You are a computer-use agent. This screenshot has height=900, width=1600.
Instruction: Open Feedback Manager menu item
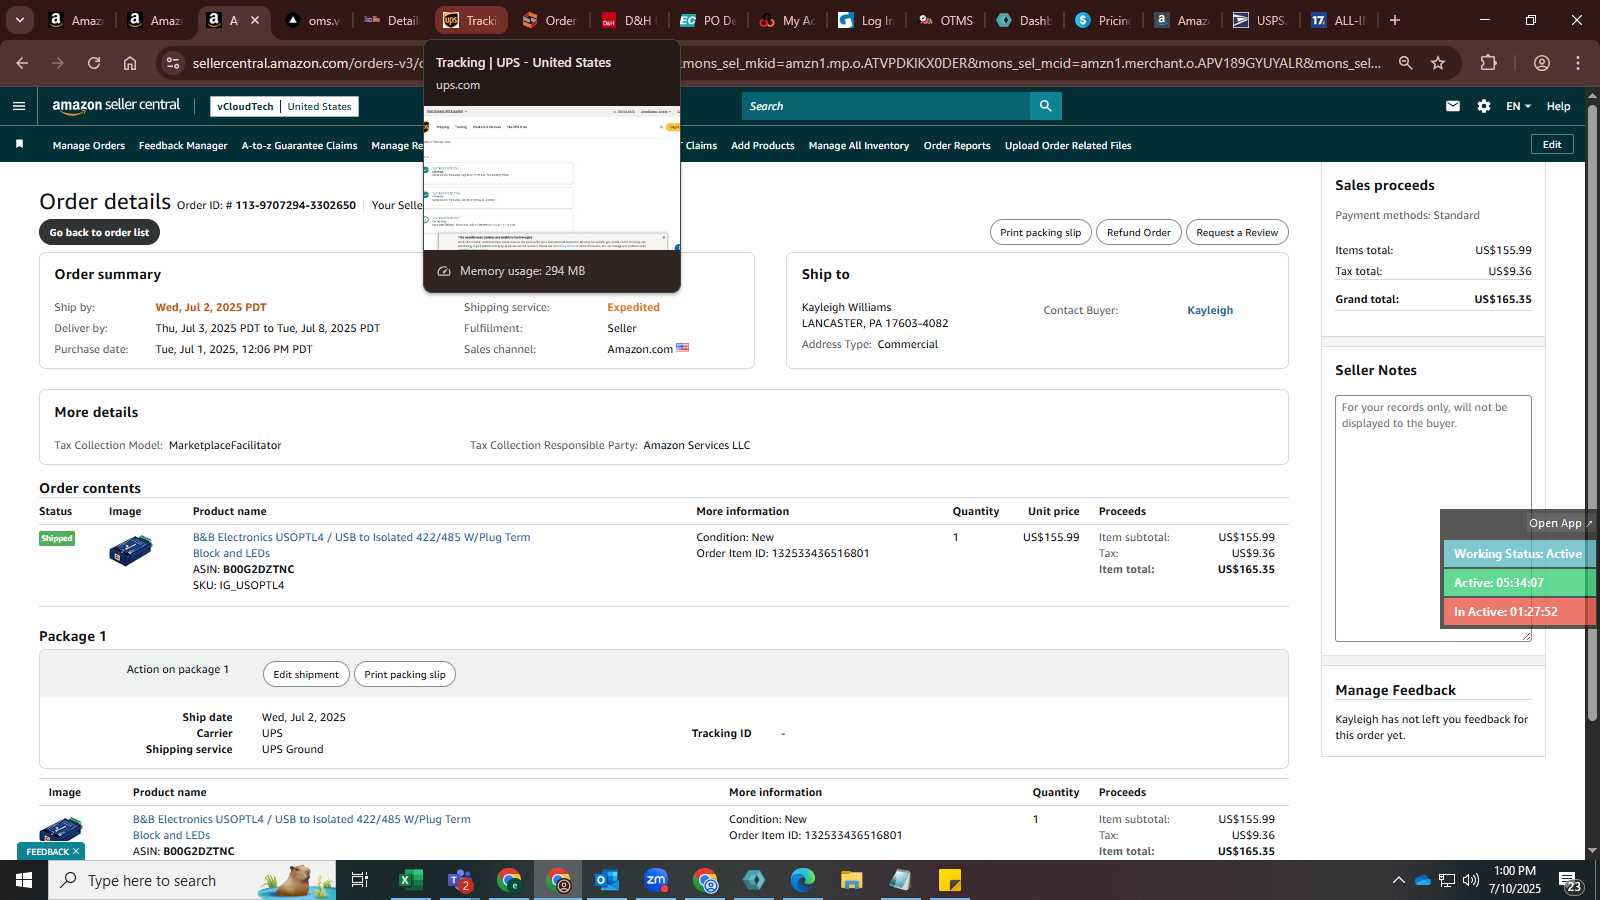point(183,145)
